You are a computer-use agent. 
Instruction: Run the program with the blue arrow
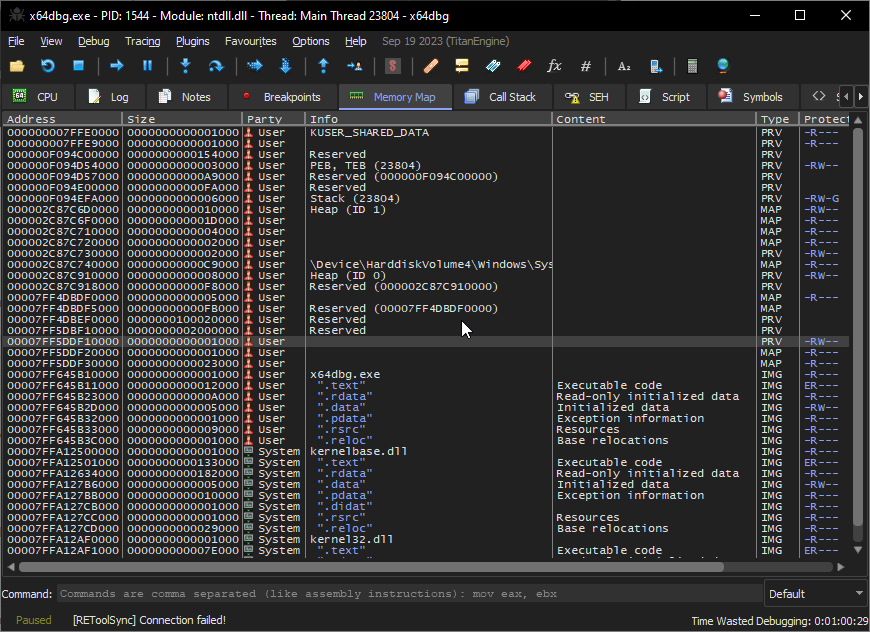116,66
